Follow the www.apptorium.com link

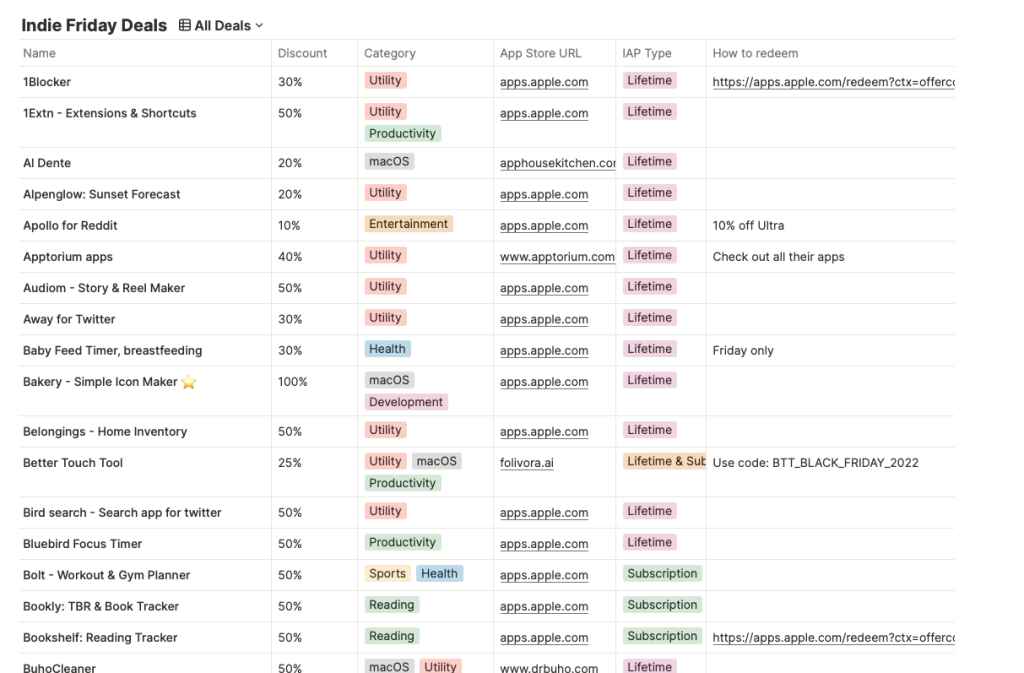click(x=557, y=257)
